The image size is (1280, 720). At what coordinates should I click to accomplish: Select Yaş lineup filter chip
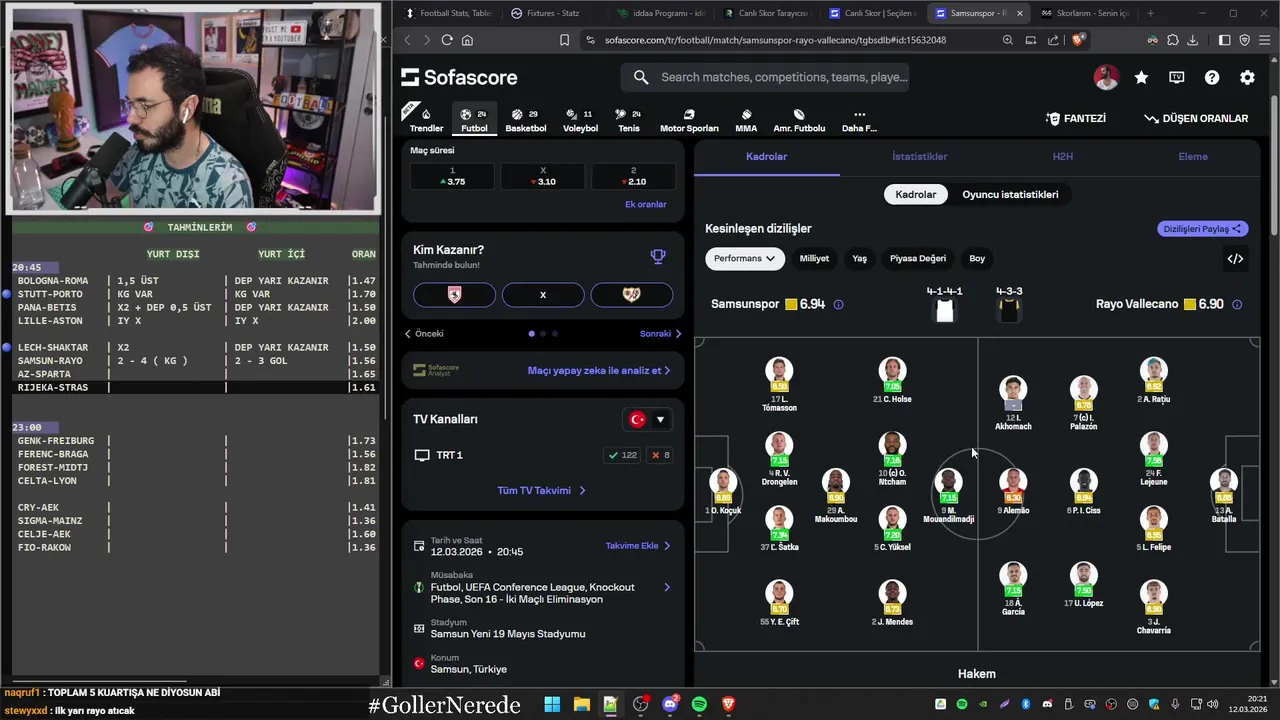(859, 258)
